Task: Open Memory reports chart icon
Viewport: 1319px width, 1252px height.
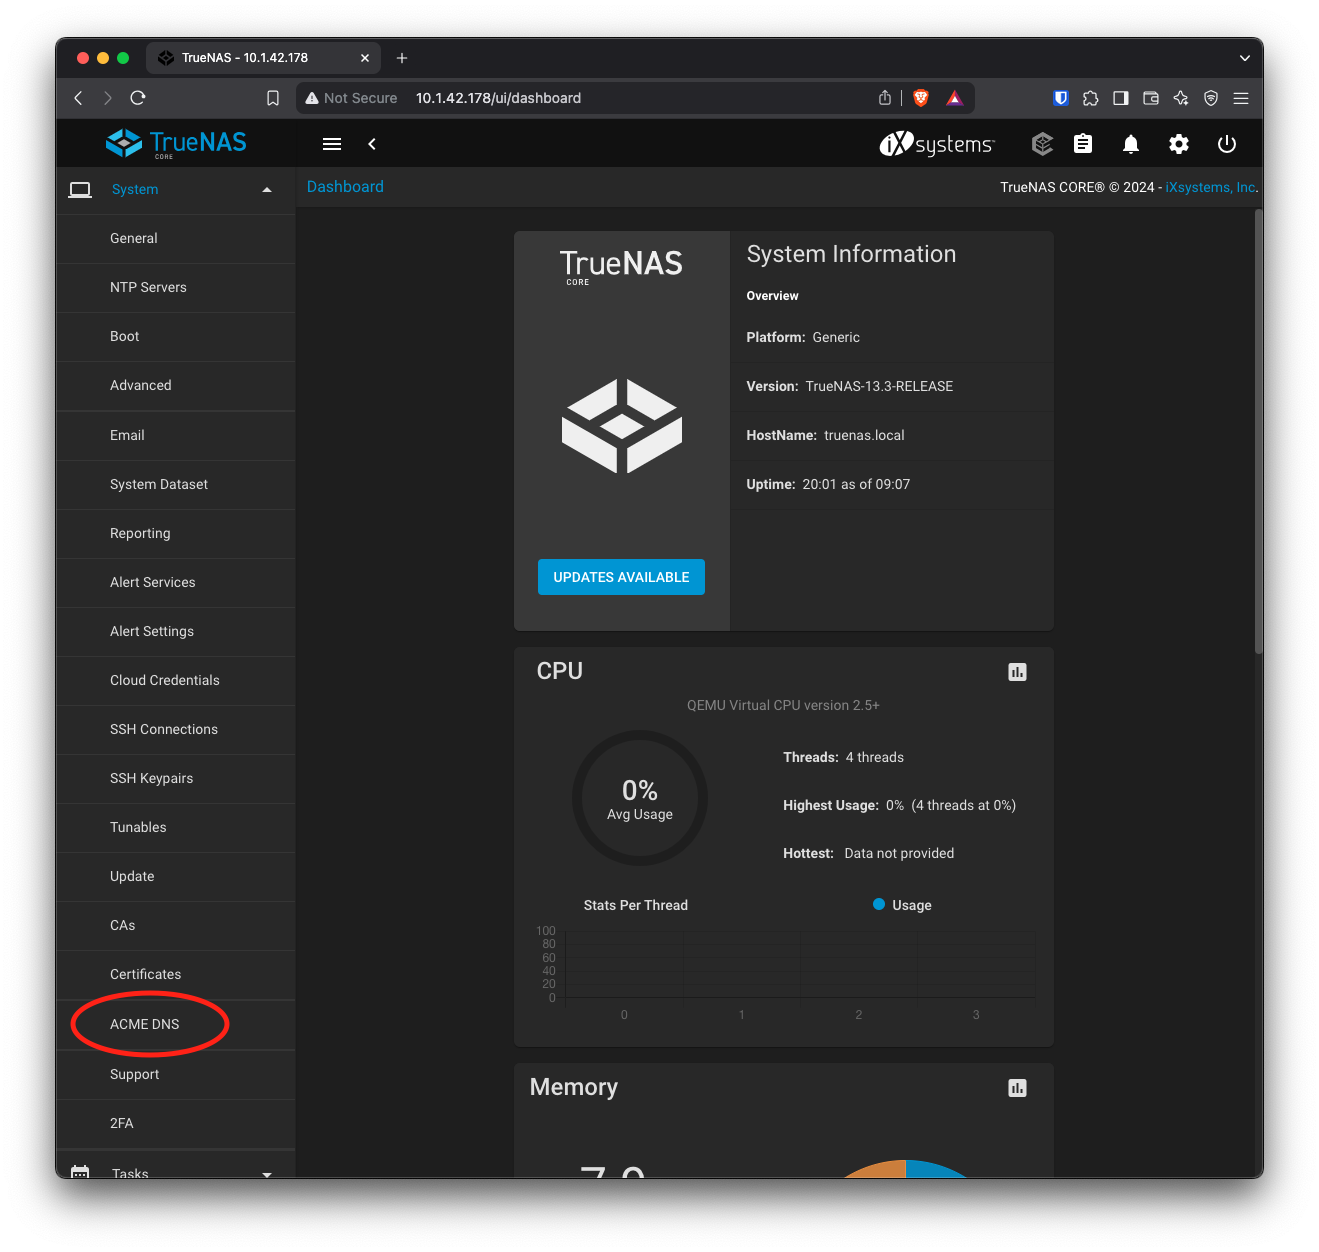Action: 1017,1088
